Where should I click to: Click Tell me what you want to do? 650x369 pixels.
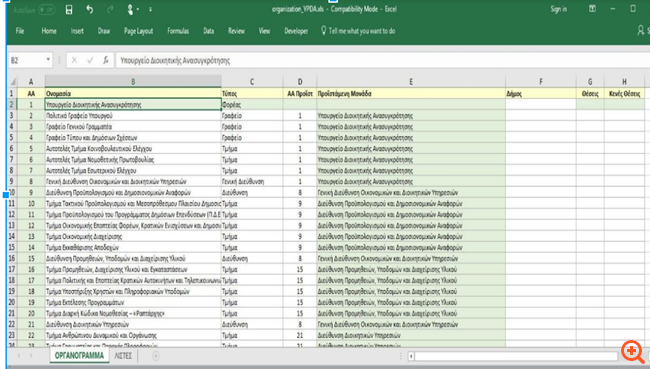pos(361,31)
